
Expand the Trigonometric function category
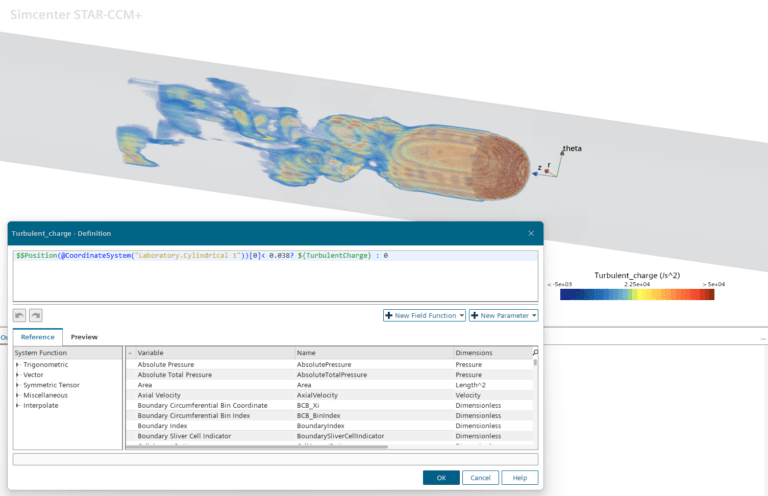click(17, 365)
